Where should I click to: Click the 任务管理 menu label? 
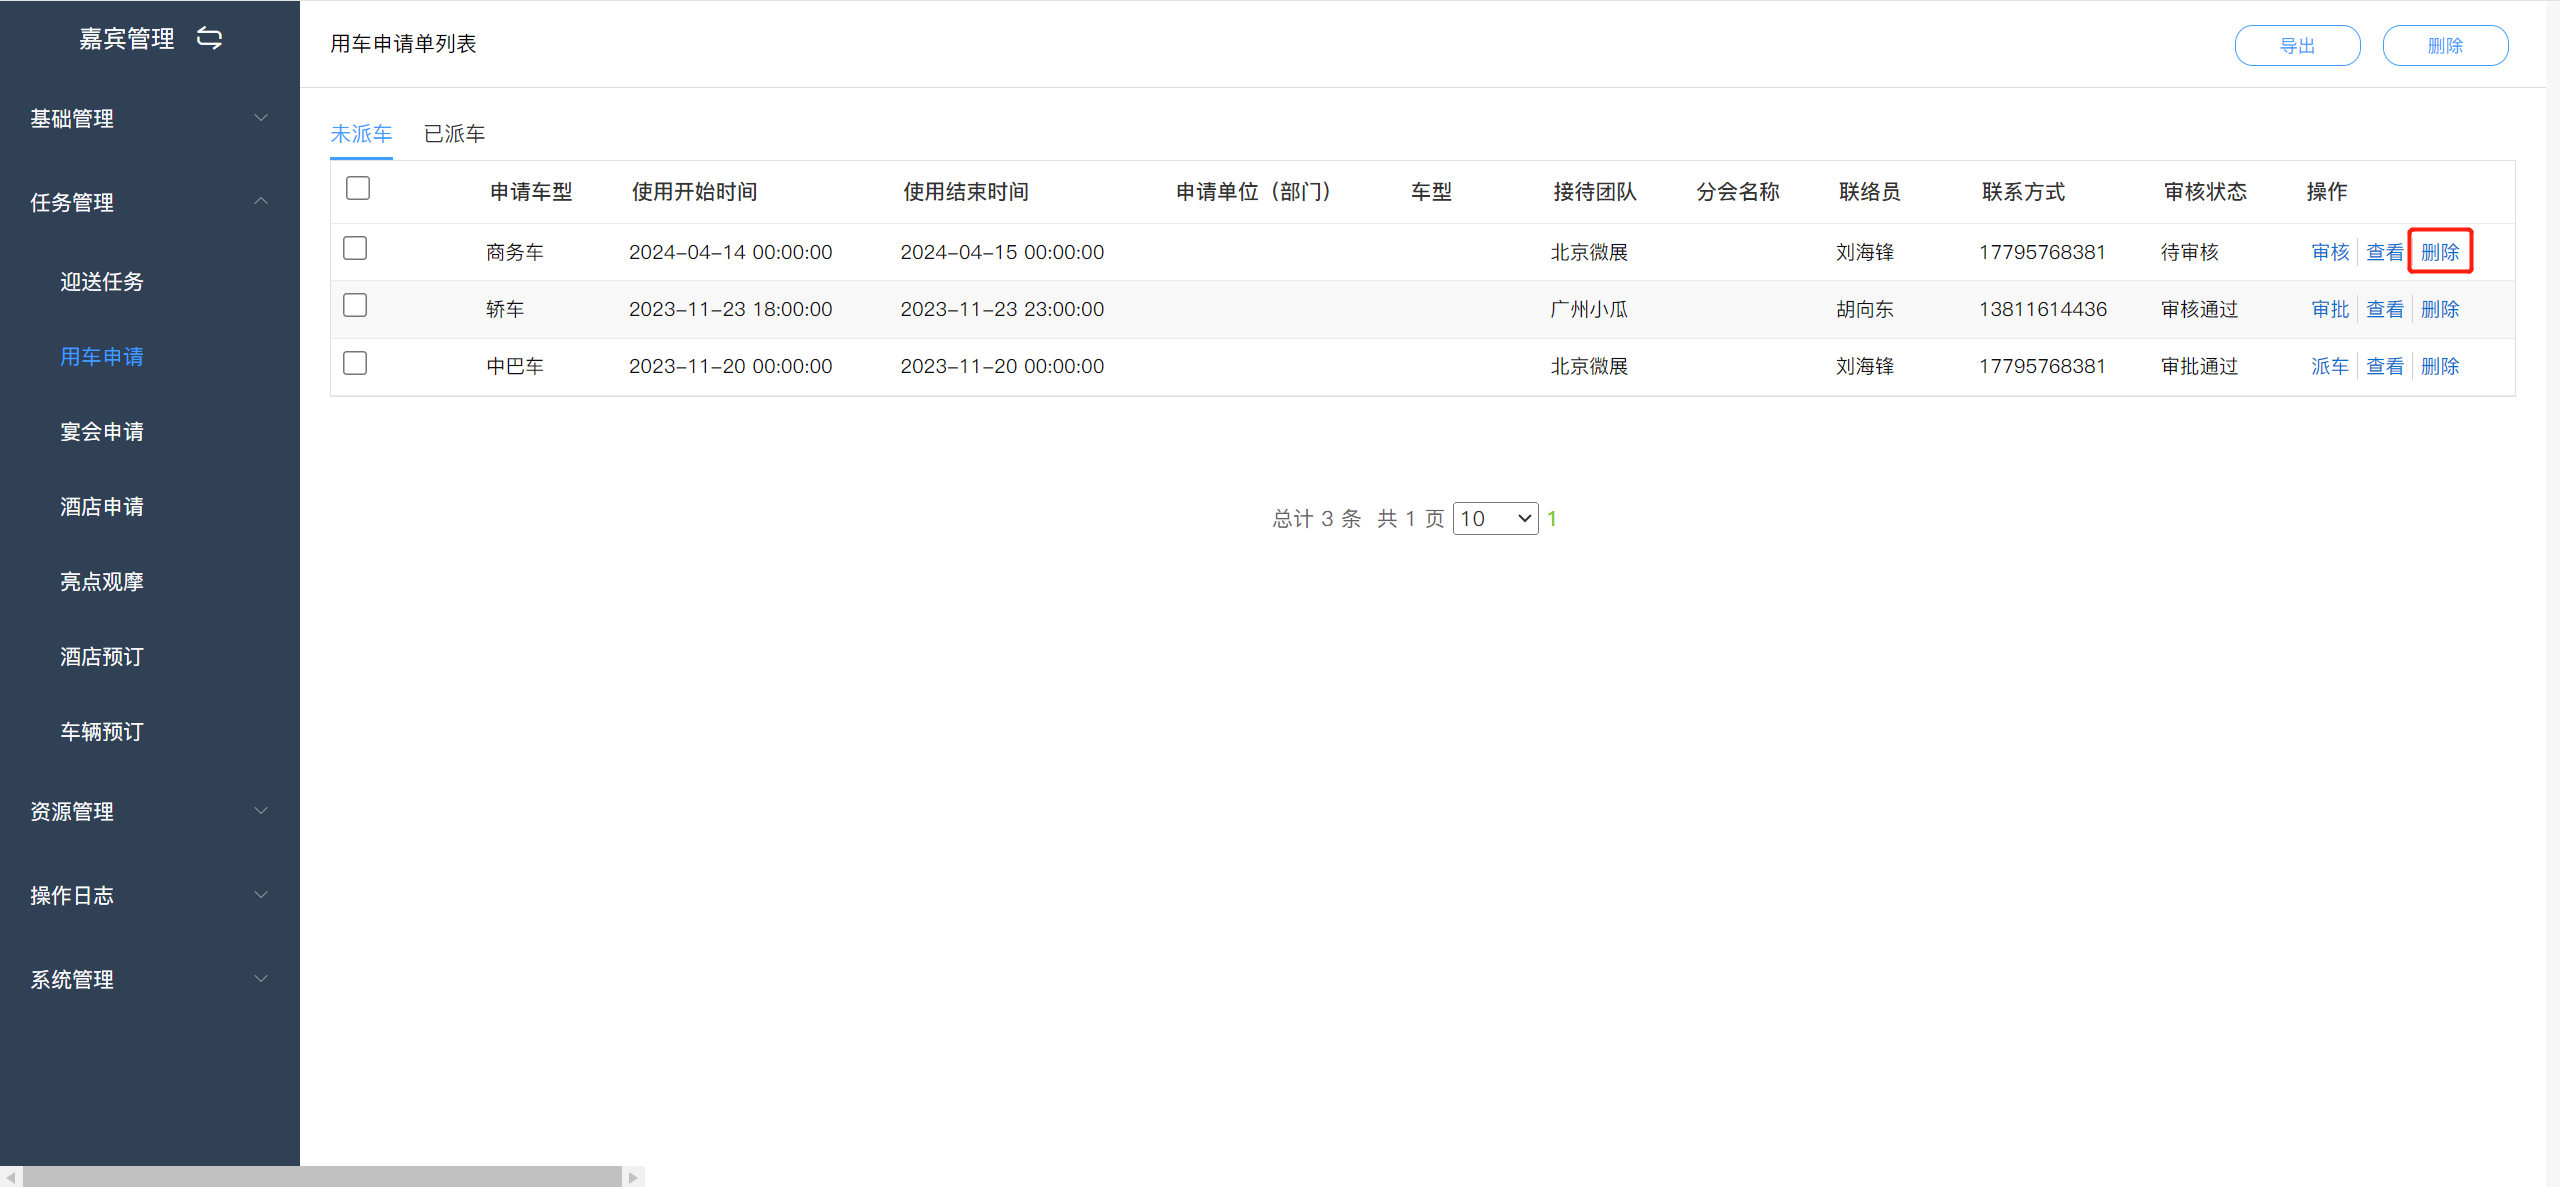point(72,203)
